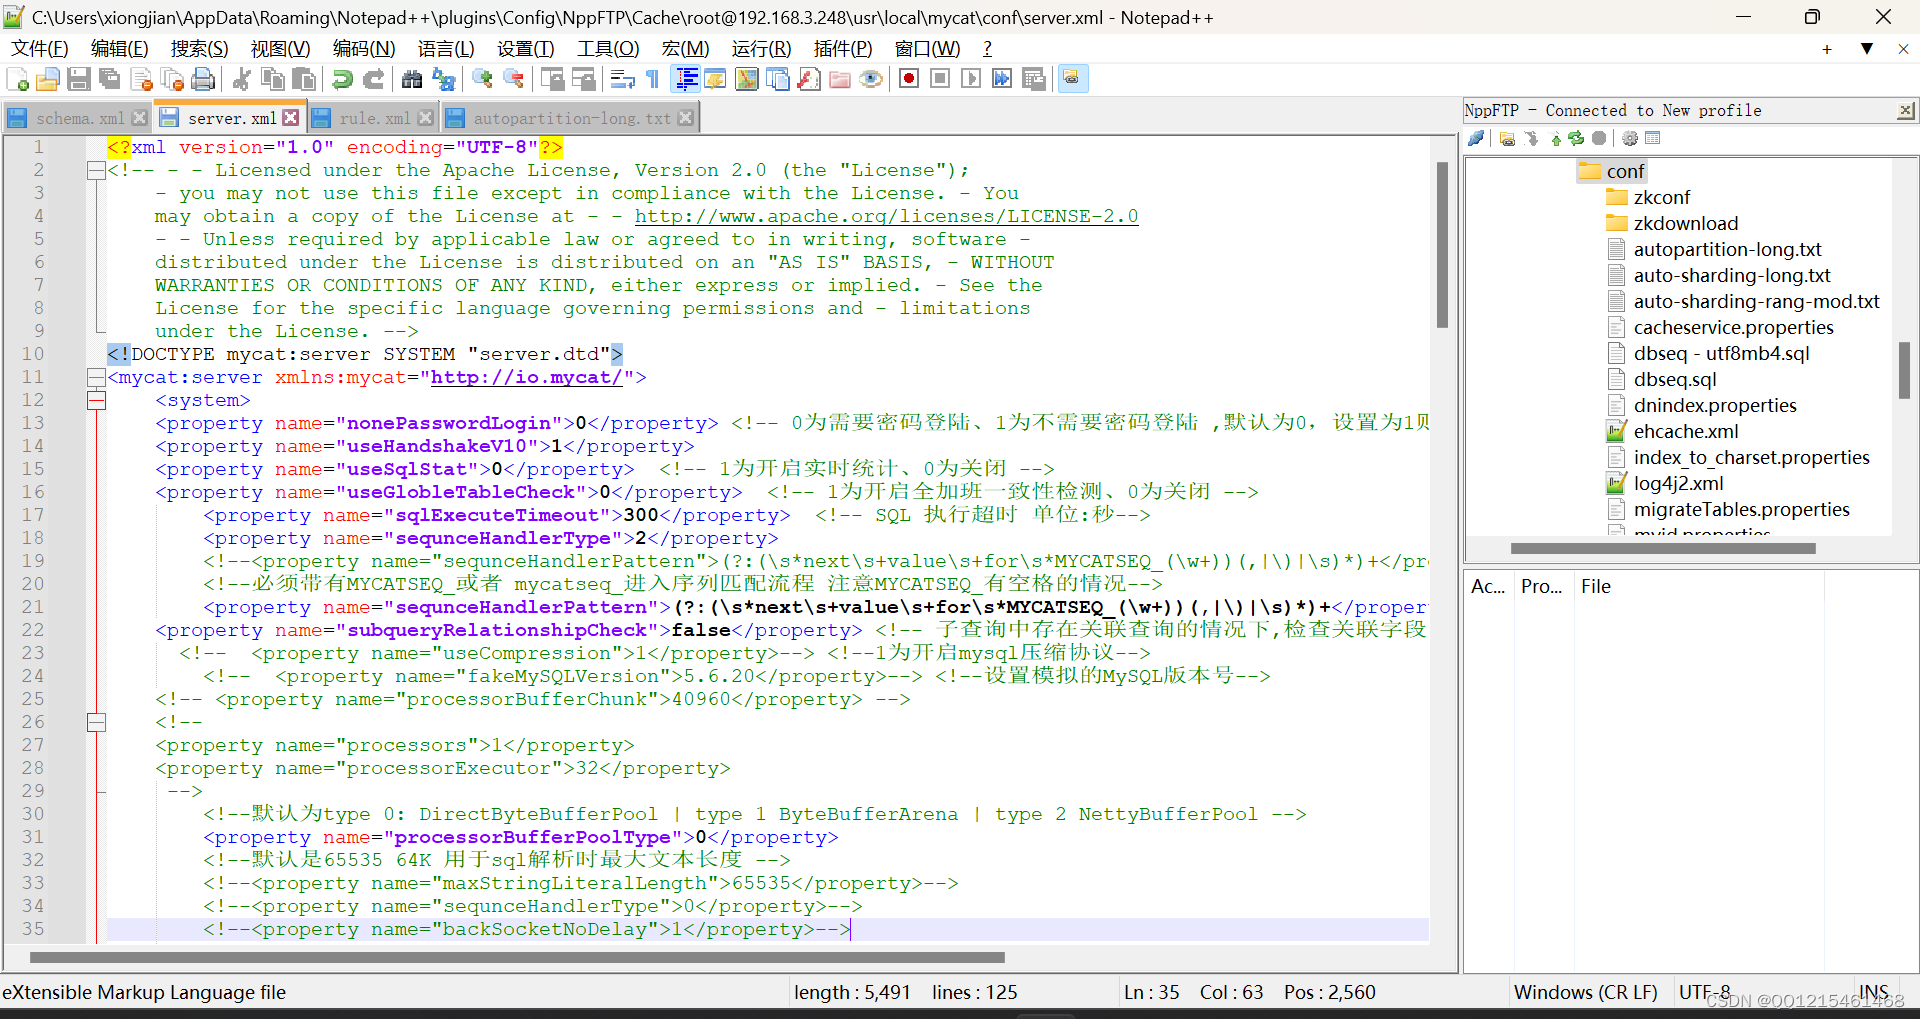
Task: Collapse the comment fold on line 26
Action: (96, 722)
